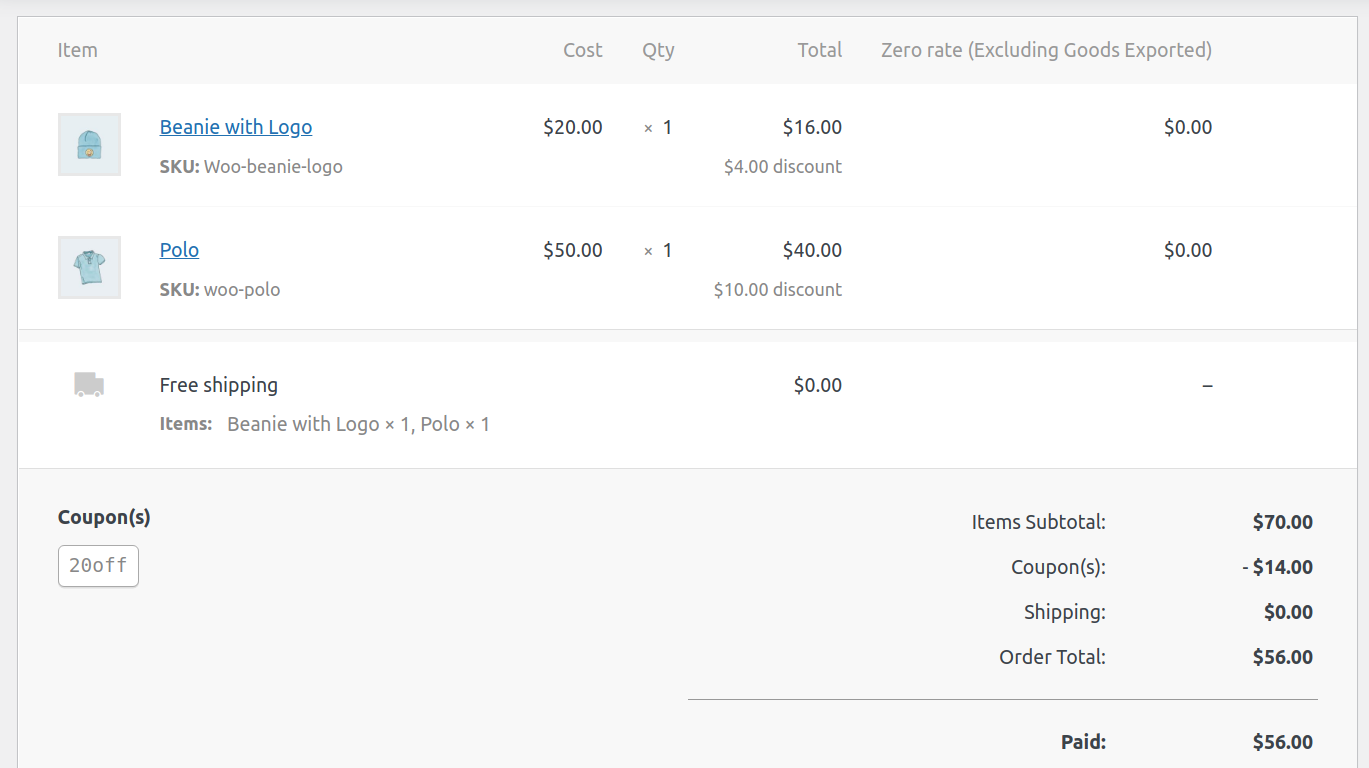This screenshot has width=1369, height=768.
Task: Click the Total column header
Action: click(819, 50)
